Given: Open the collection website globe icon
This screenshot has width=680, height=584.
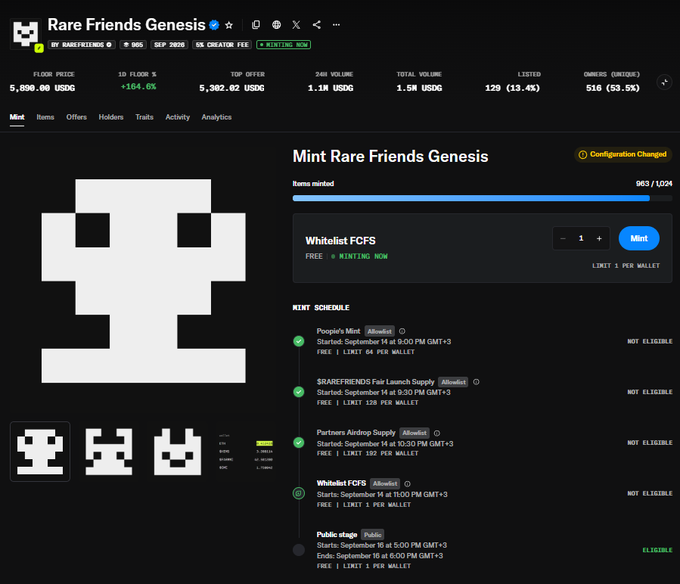Looking at the screenshot, I should pyautogui.click(x=276, y=25).
